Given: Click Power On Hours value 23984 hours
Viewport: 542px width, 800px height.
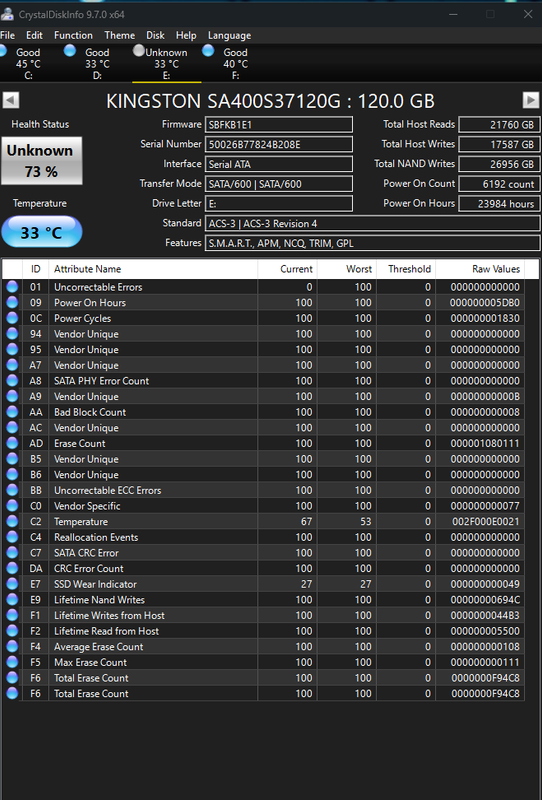Looking at the screenshot, I should pyautogui.click(x=500, y=204).
